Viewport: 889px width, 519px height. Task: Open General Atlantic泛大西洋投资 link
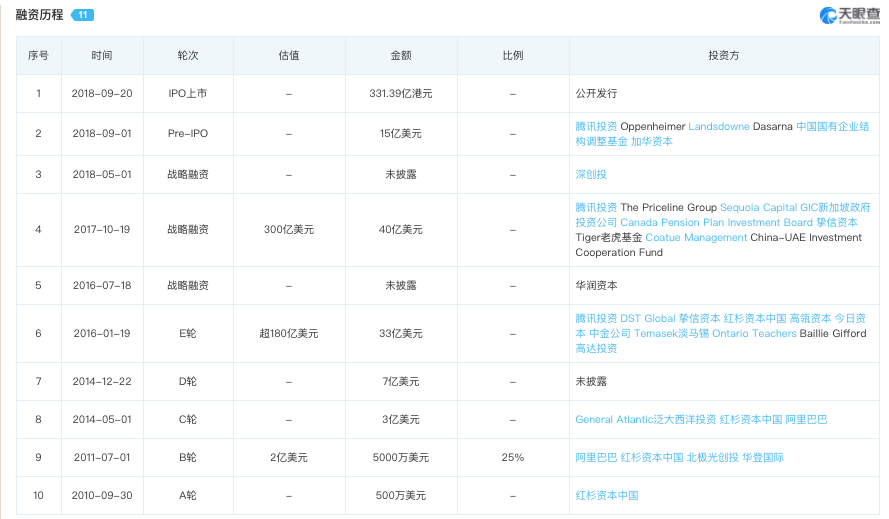click(645, 419)
